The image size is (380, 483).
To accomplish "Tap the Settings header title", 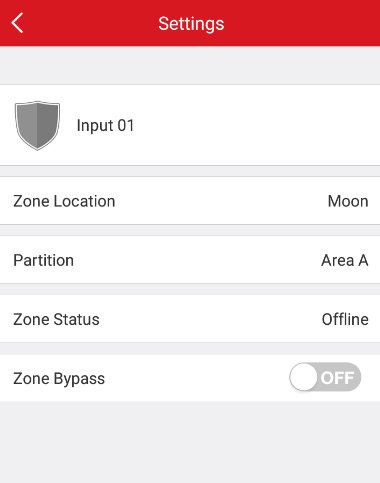I will (x=191, y=24).
